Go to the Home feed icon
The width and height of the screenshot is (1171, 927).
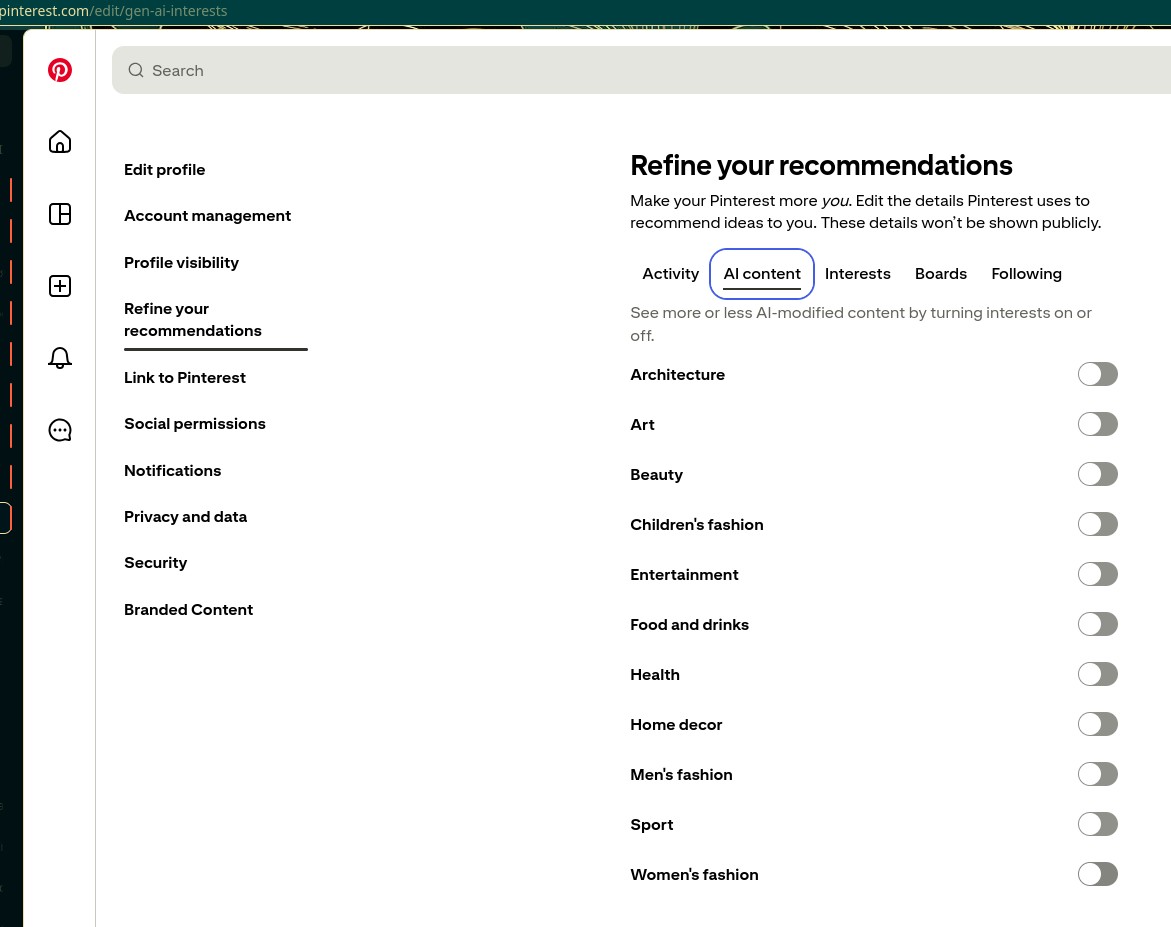pos(60,142)
